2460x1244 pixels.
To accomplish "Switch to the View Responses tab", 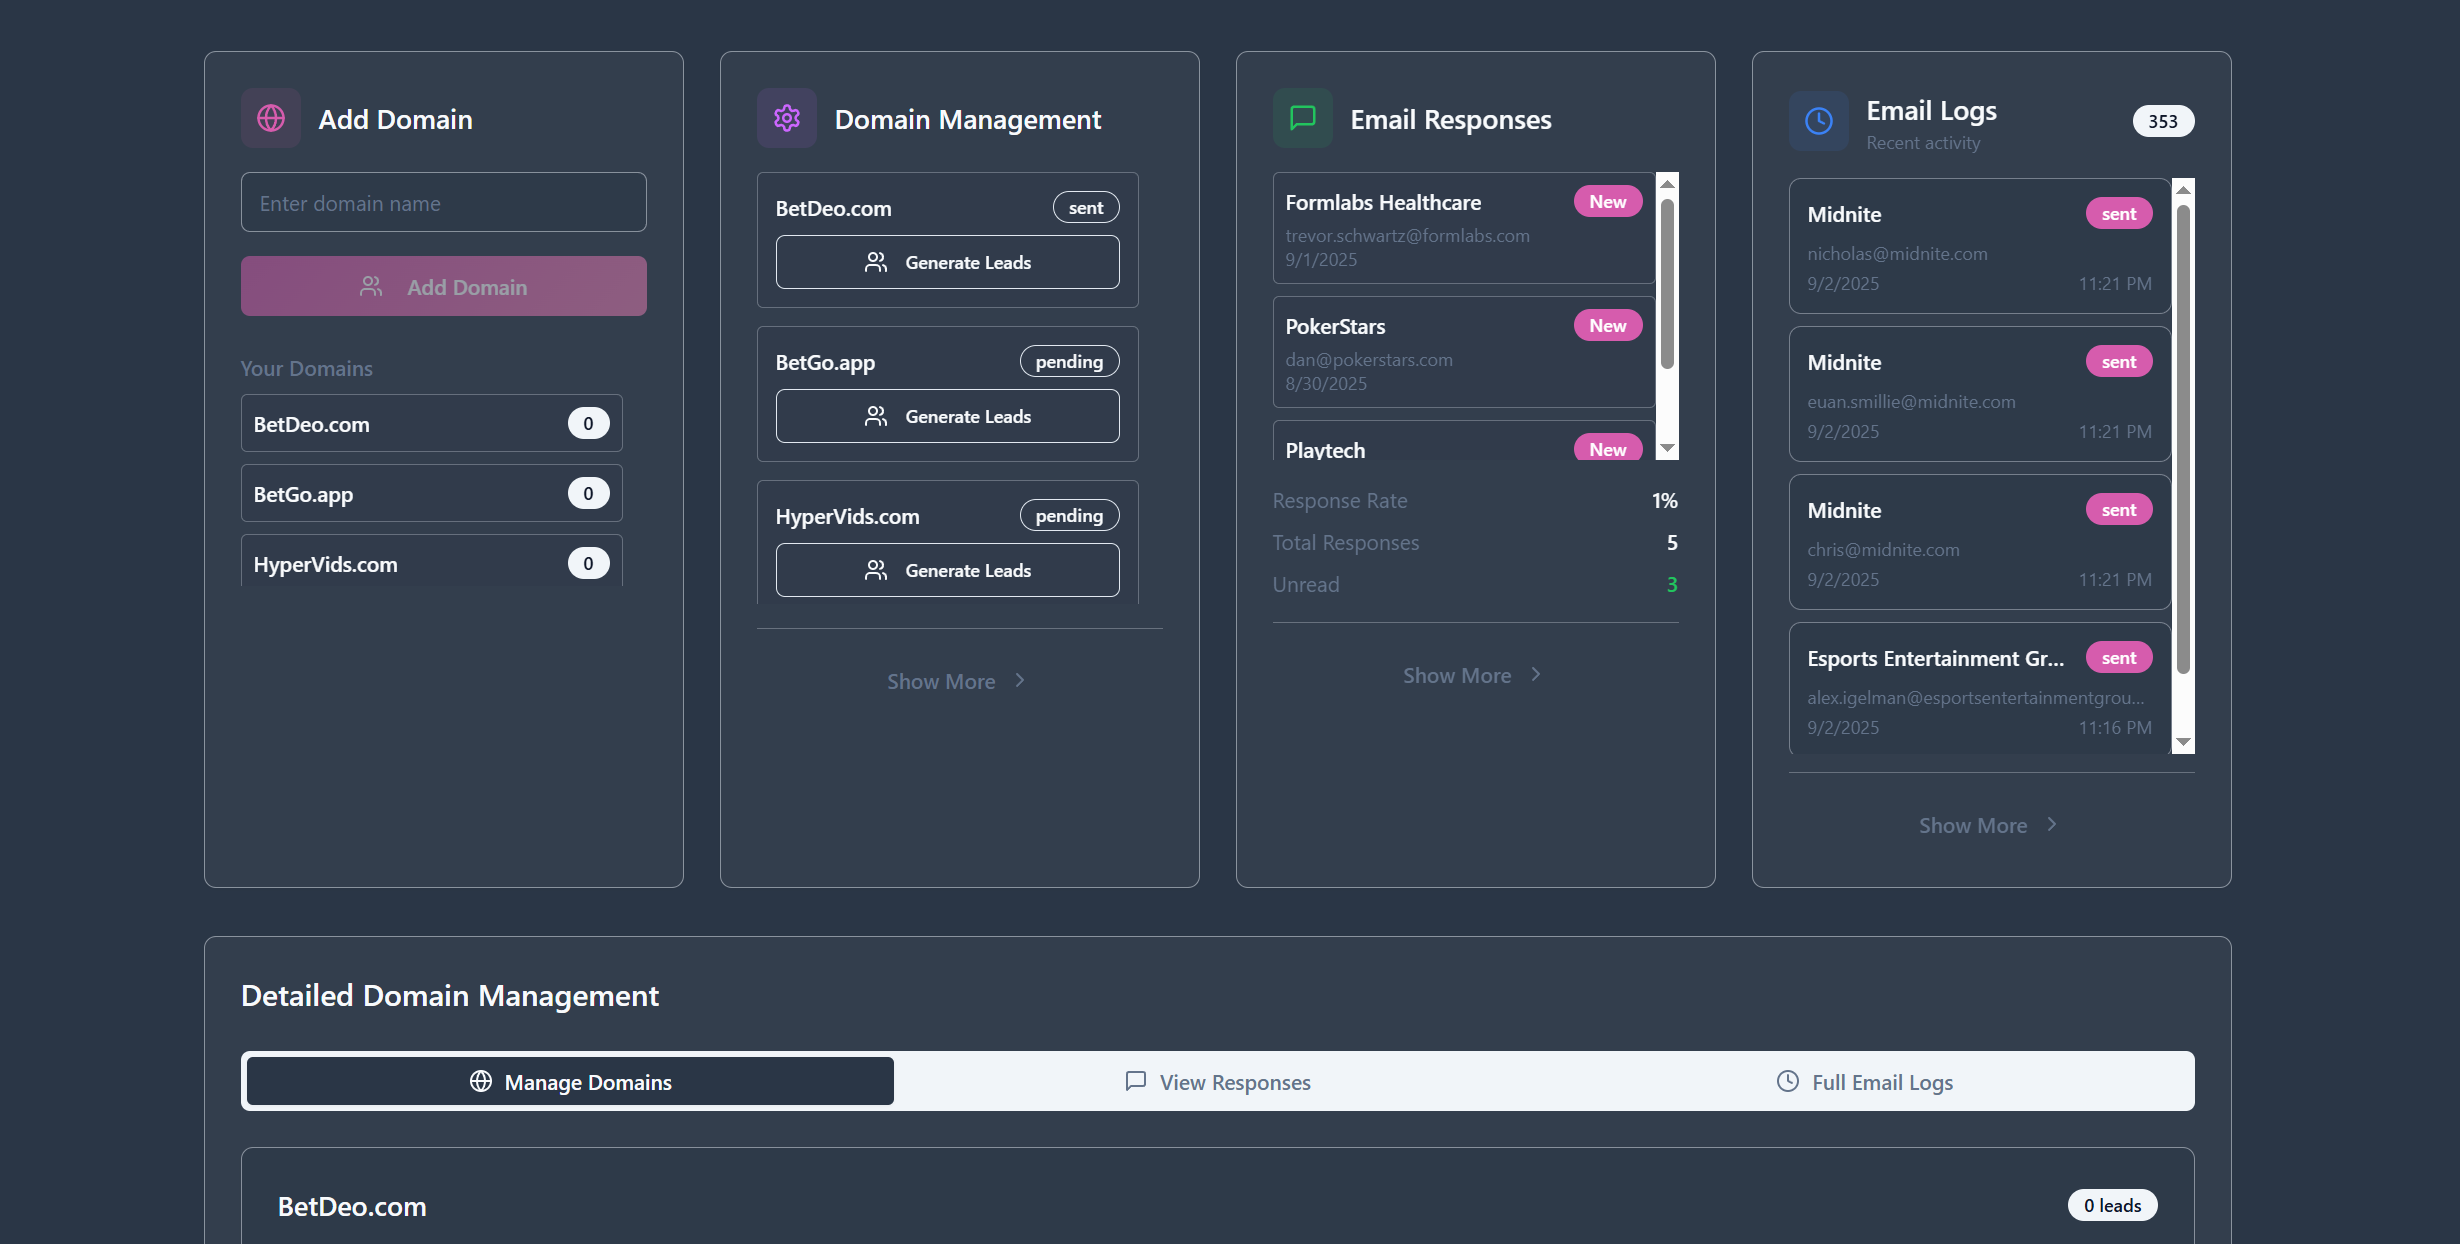I will (1217, 1082).
